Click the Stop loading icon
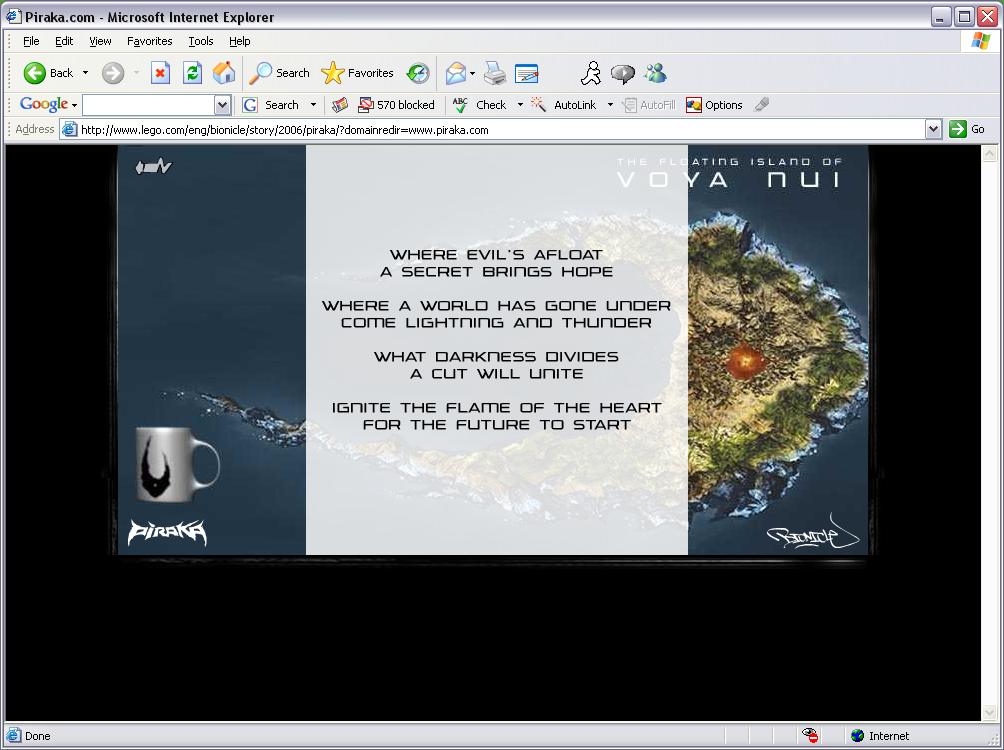This screenshot has height=750, width=1004. [160, 73]
